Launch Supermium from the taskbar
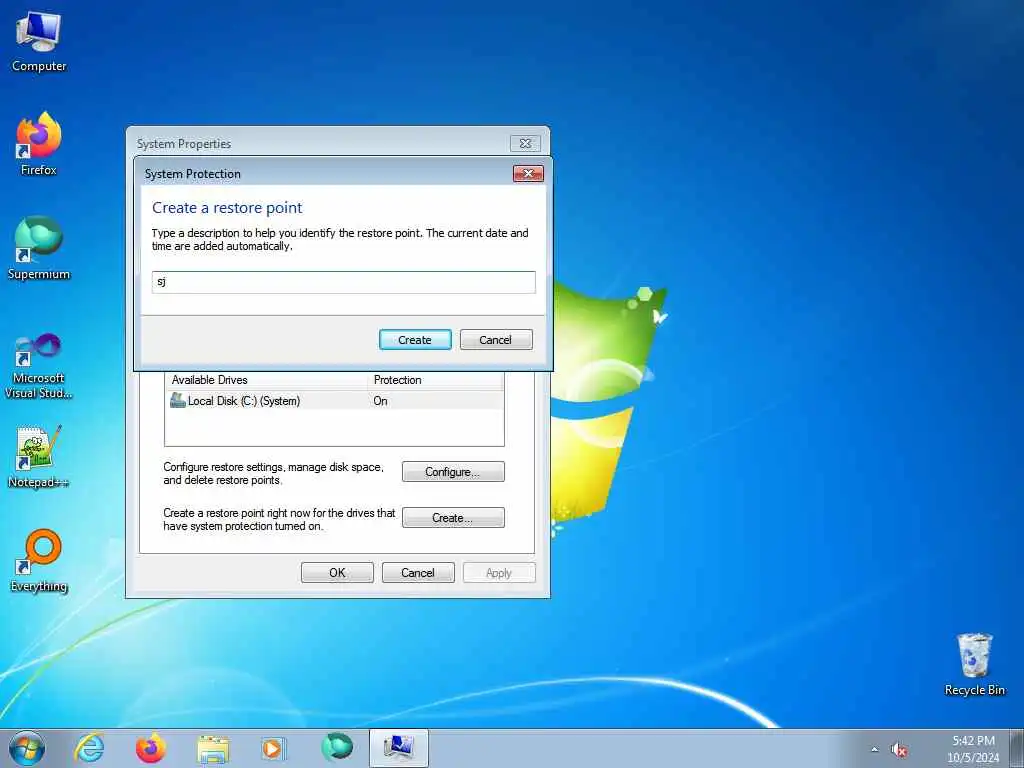This screenshot has width=1024, height=768. tap(336, 748)
